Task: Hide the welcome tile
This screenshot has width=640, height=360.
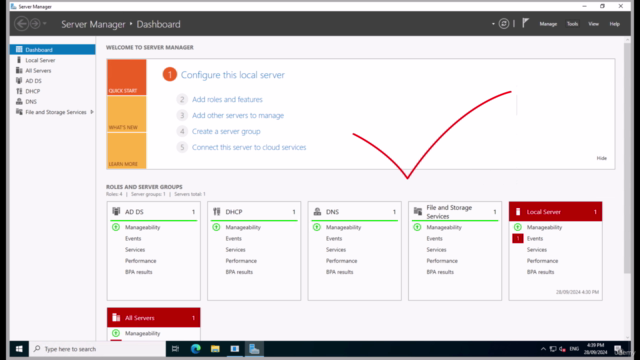Action: tap(602, 158)
